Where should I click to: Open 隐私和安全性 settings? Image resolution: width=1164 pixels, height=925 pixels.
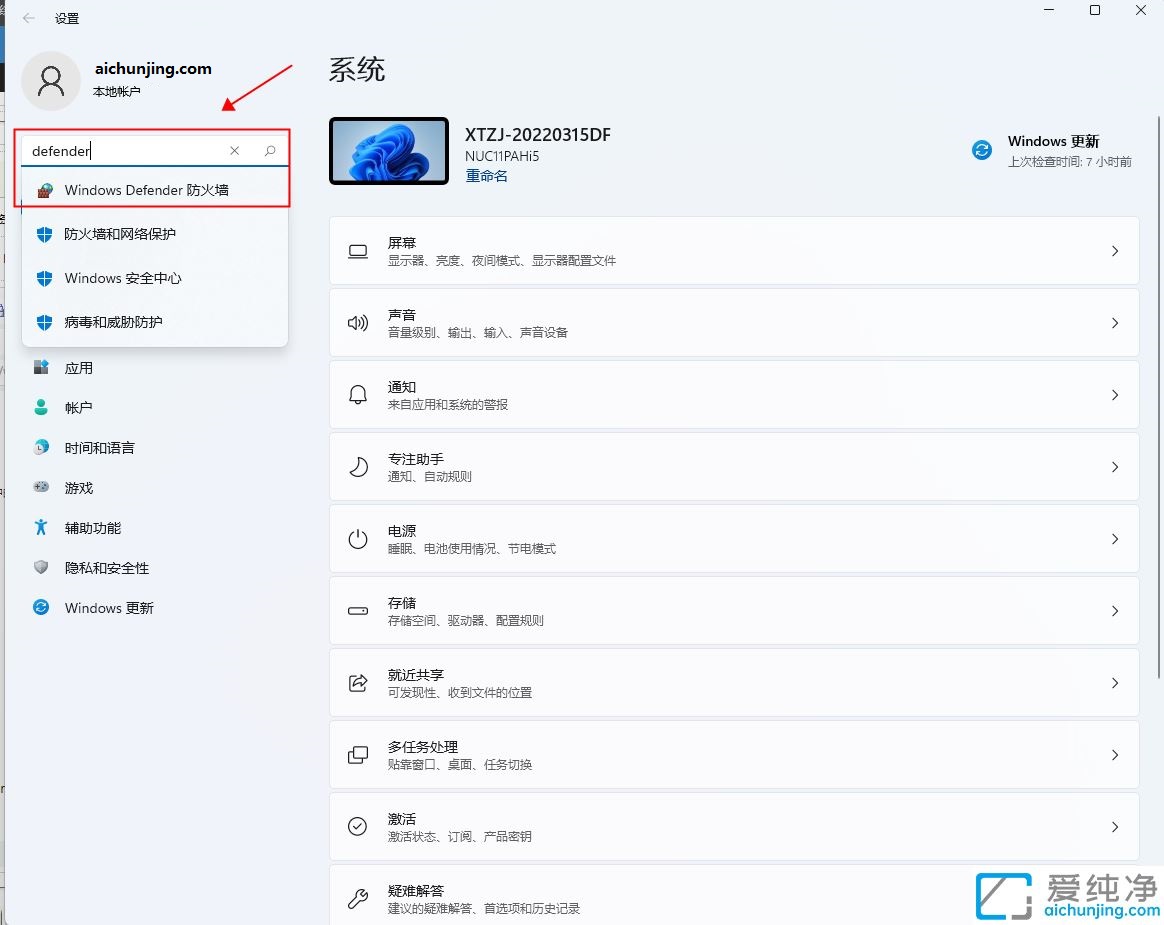108,567
